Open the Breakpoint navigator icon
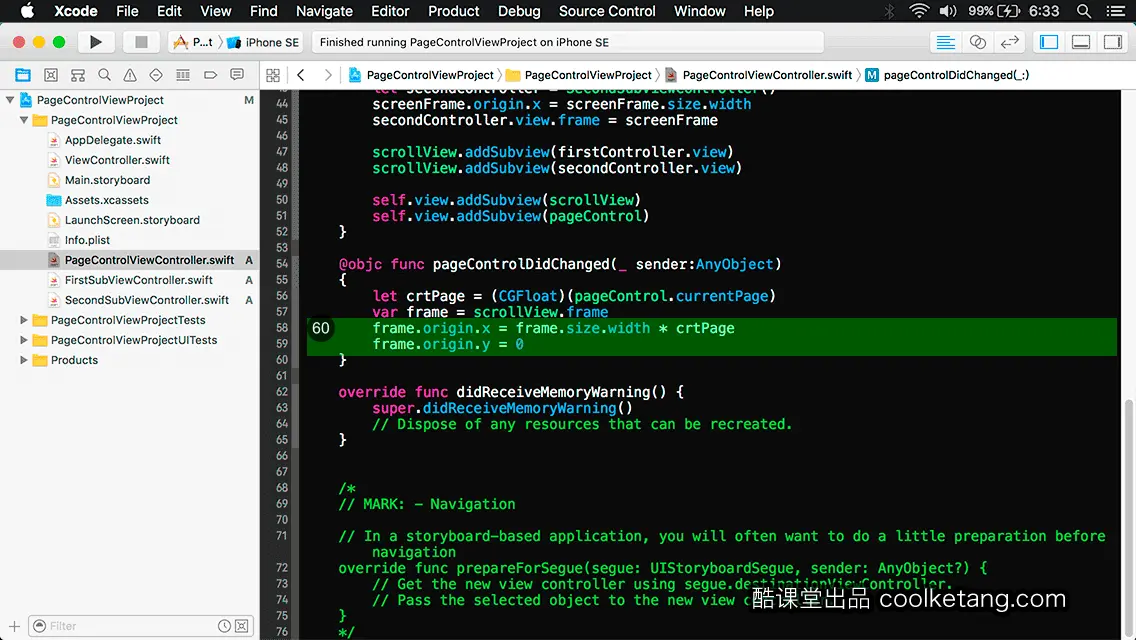The height and width of the screenshot is (640, 1136). click(210, 75)
